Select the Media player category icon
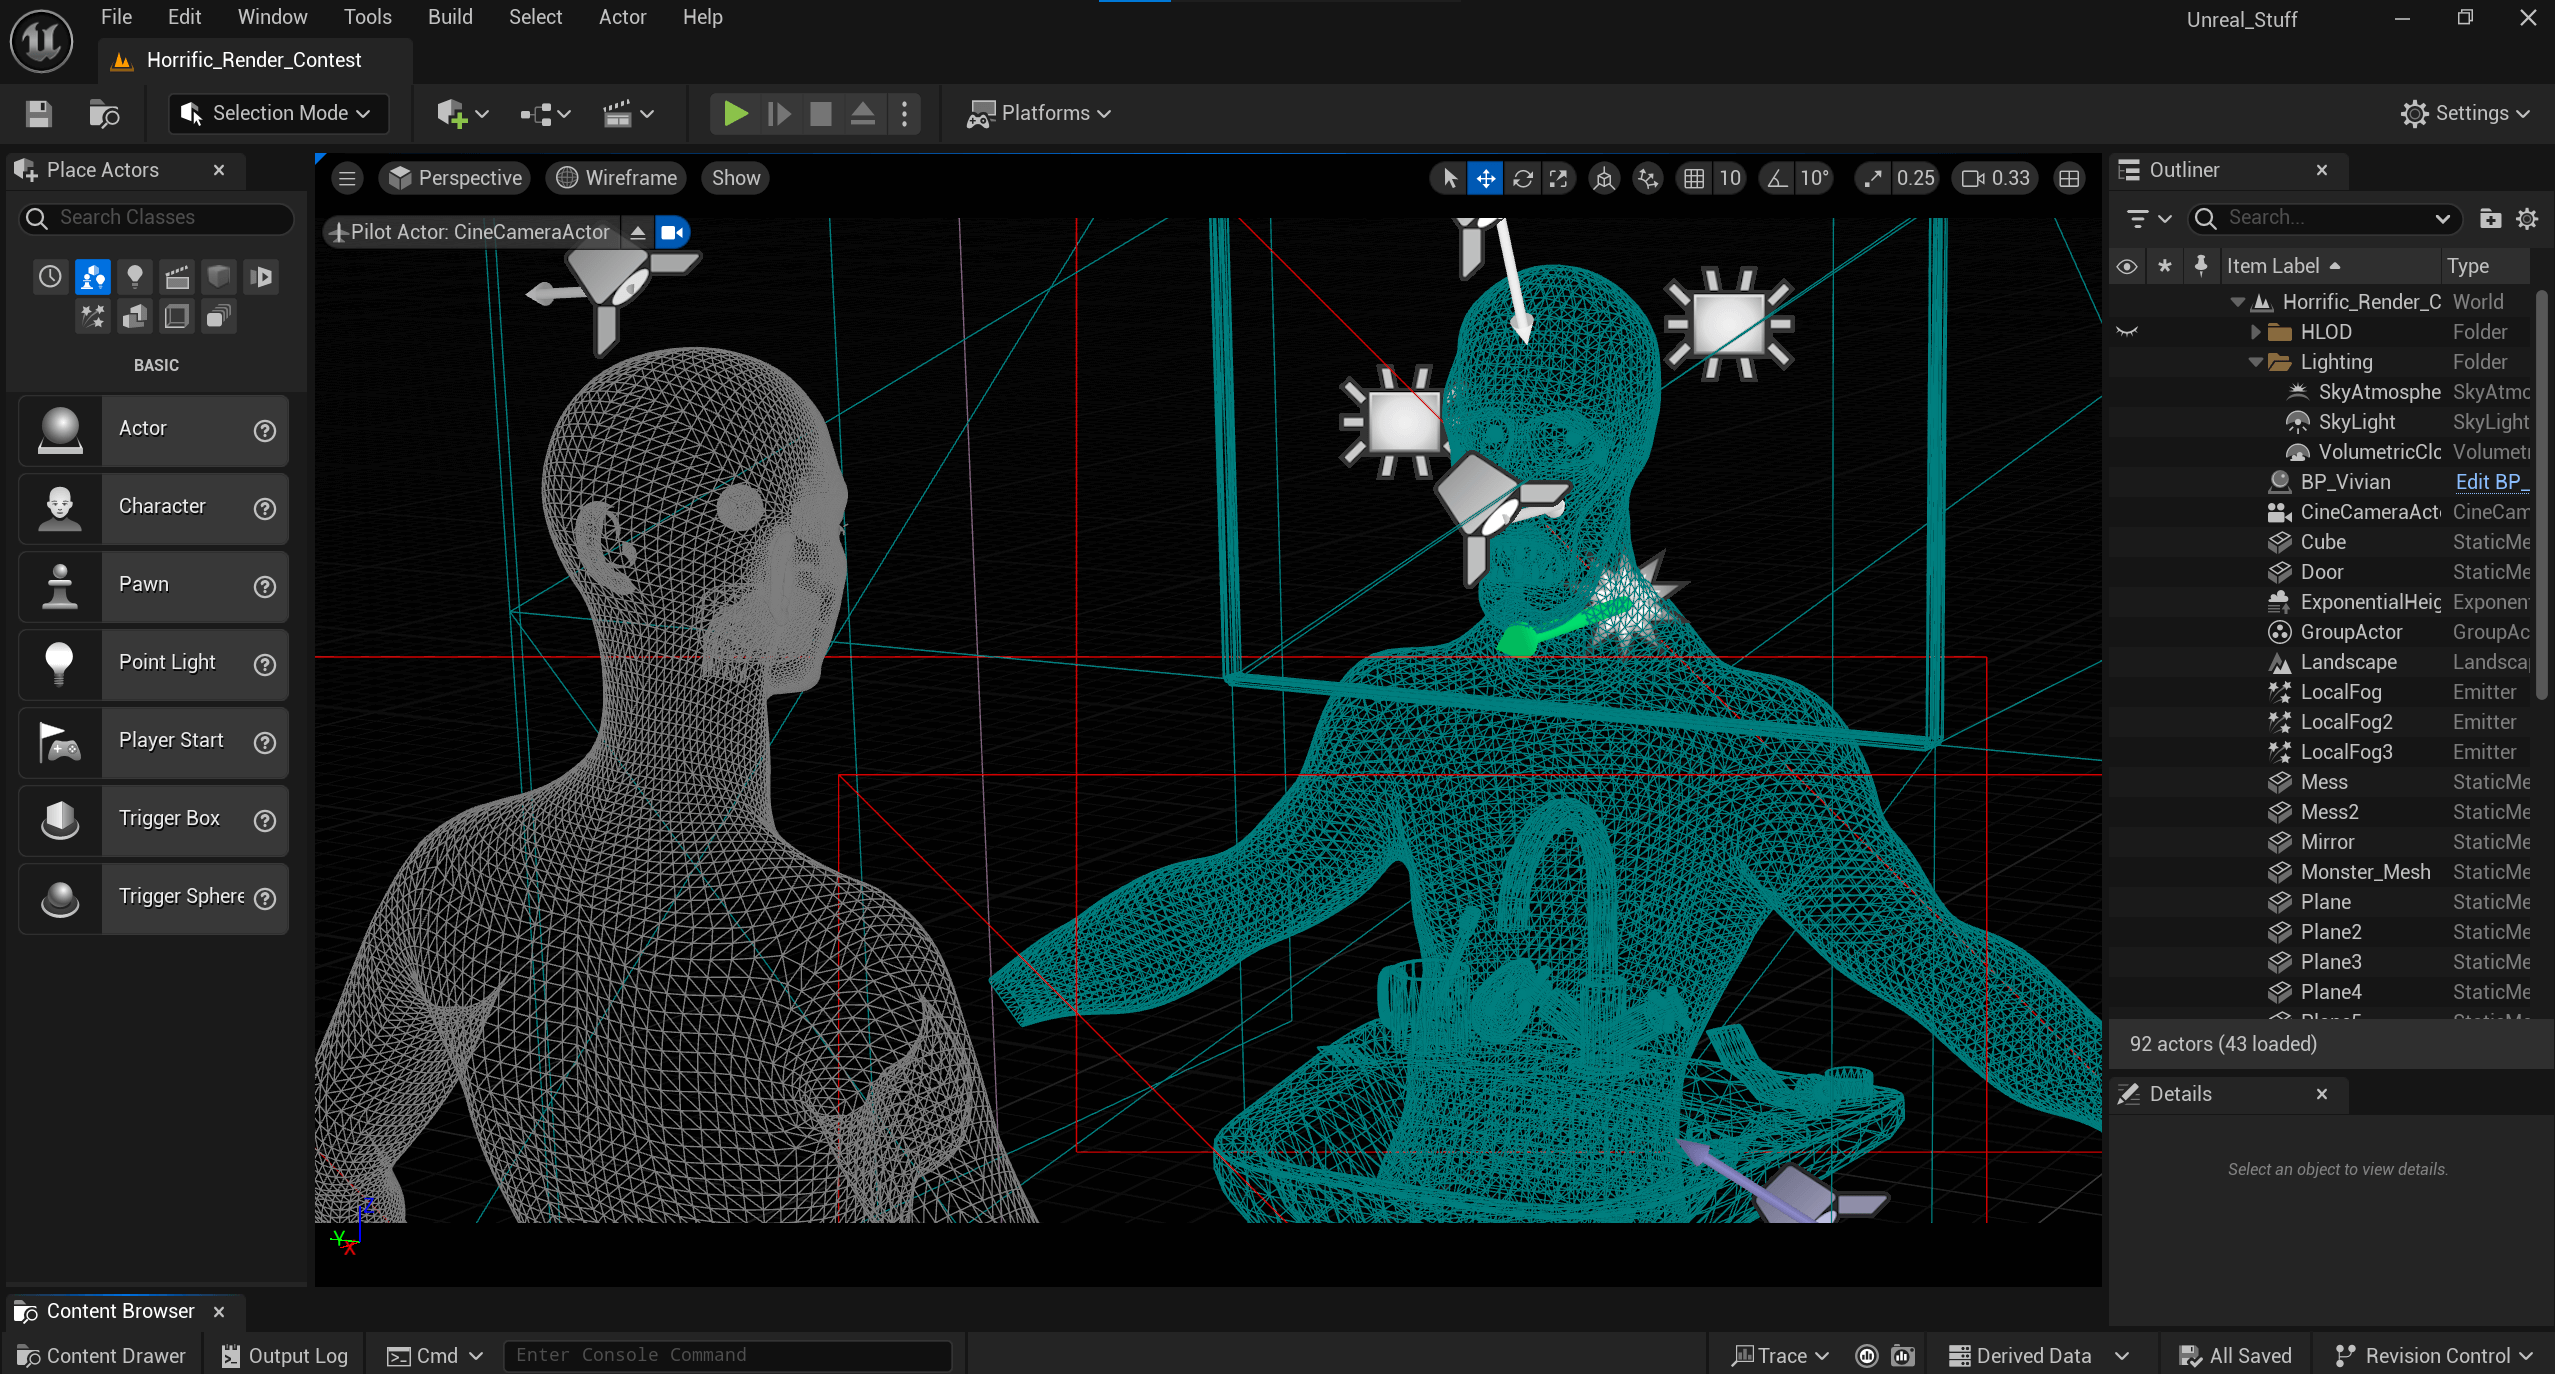 pos(261,276)
